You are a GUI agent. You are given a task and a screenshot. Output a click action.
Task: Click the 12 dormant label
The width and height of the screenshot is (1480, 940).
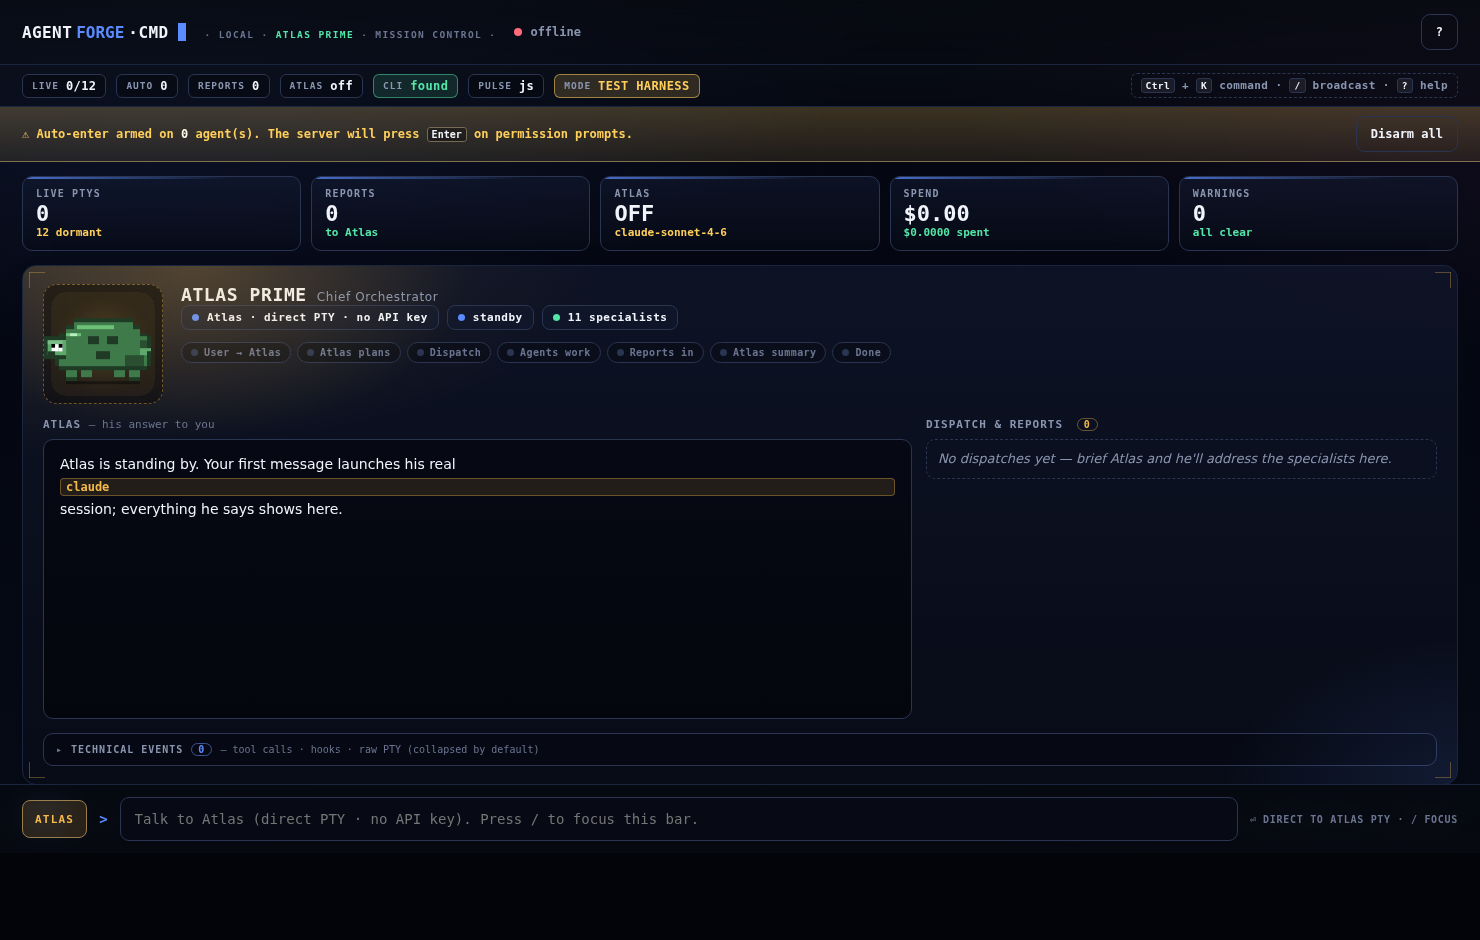[69, 233]
